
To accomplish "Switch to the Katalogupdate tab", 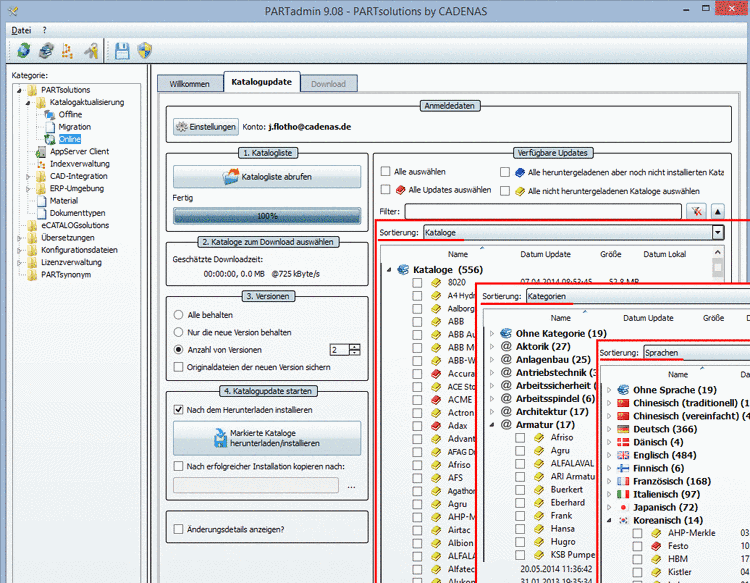I will coord(262,82).
